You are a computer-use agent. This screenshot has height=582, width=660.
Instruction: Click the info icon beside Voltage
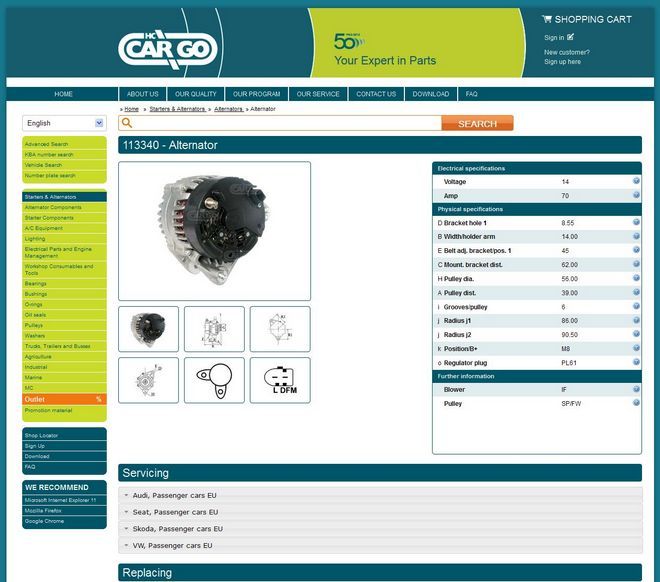636,182
